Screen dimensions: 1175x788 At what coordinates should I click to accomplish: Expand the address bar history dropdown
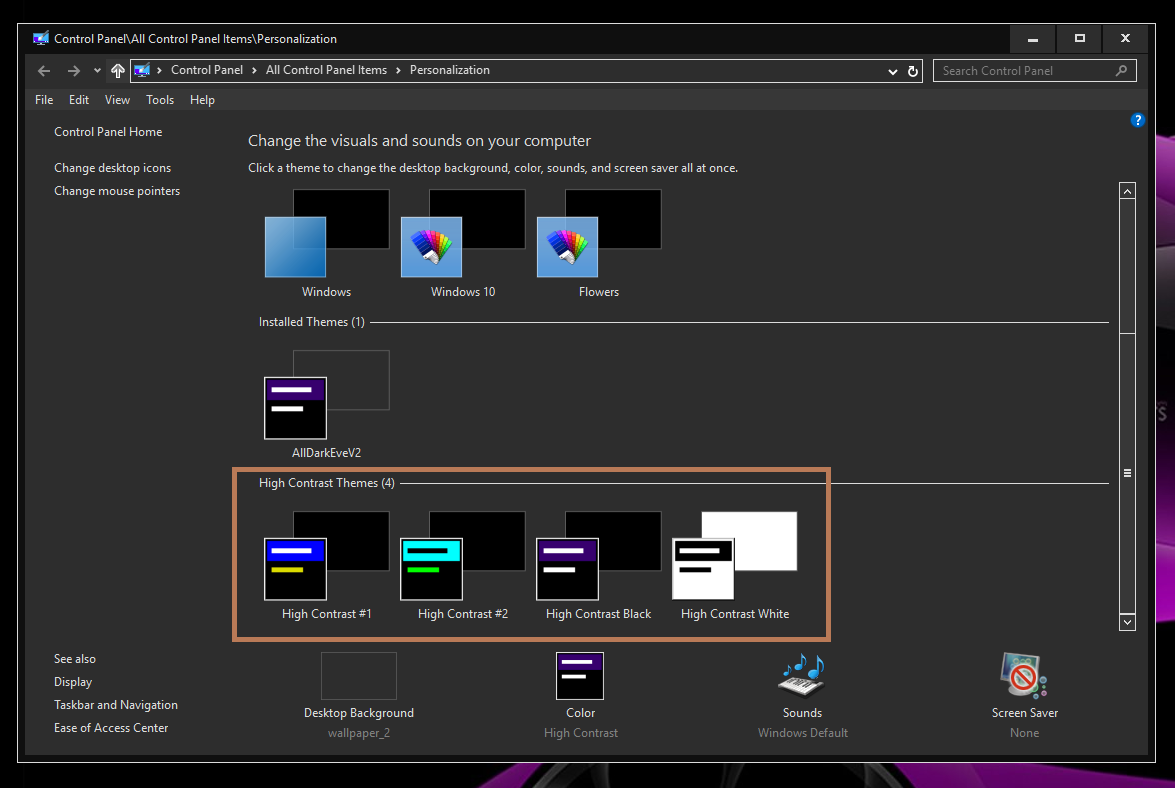coord(892,71)
